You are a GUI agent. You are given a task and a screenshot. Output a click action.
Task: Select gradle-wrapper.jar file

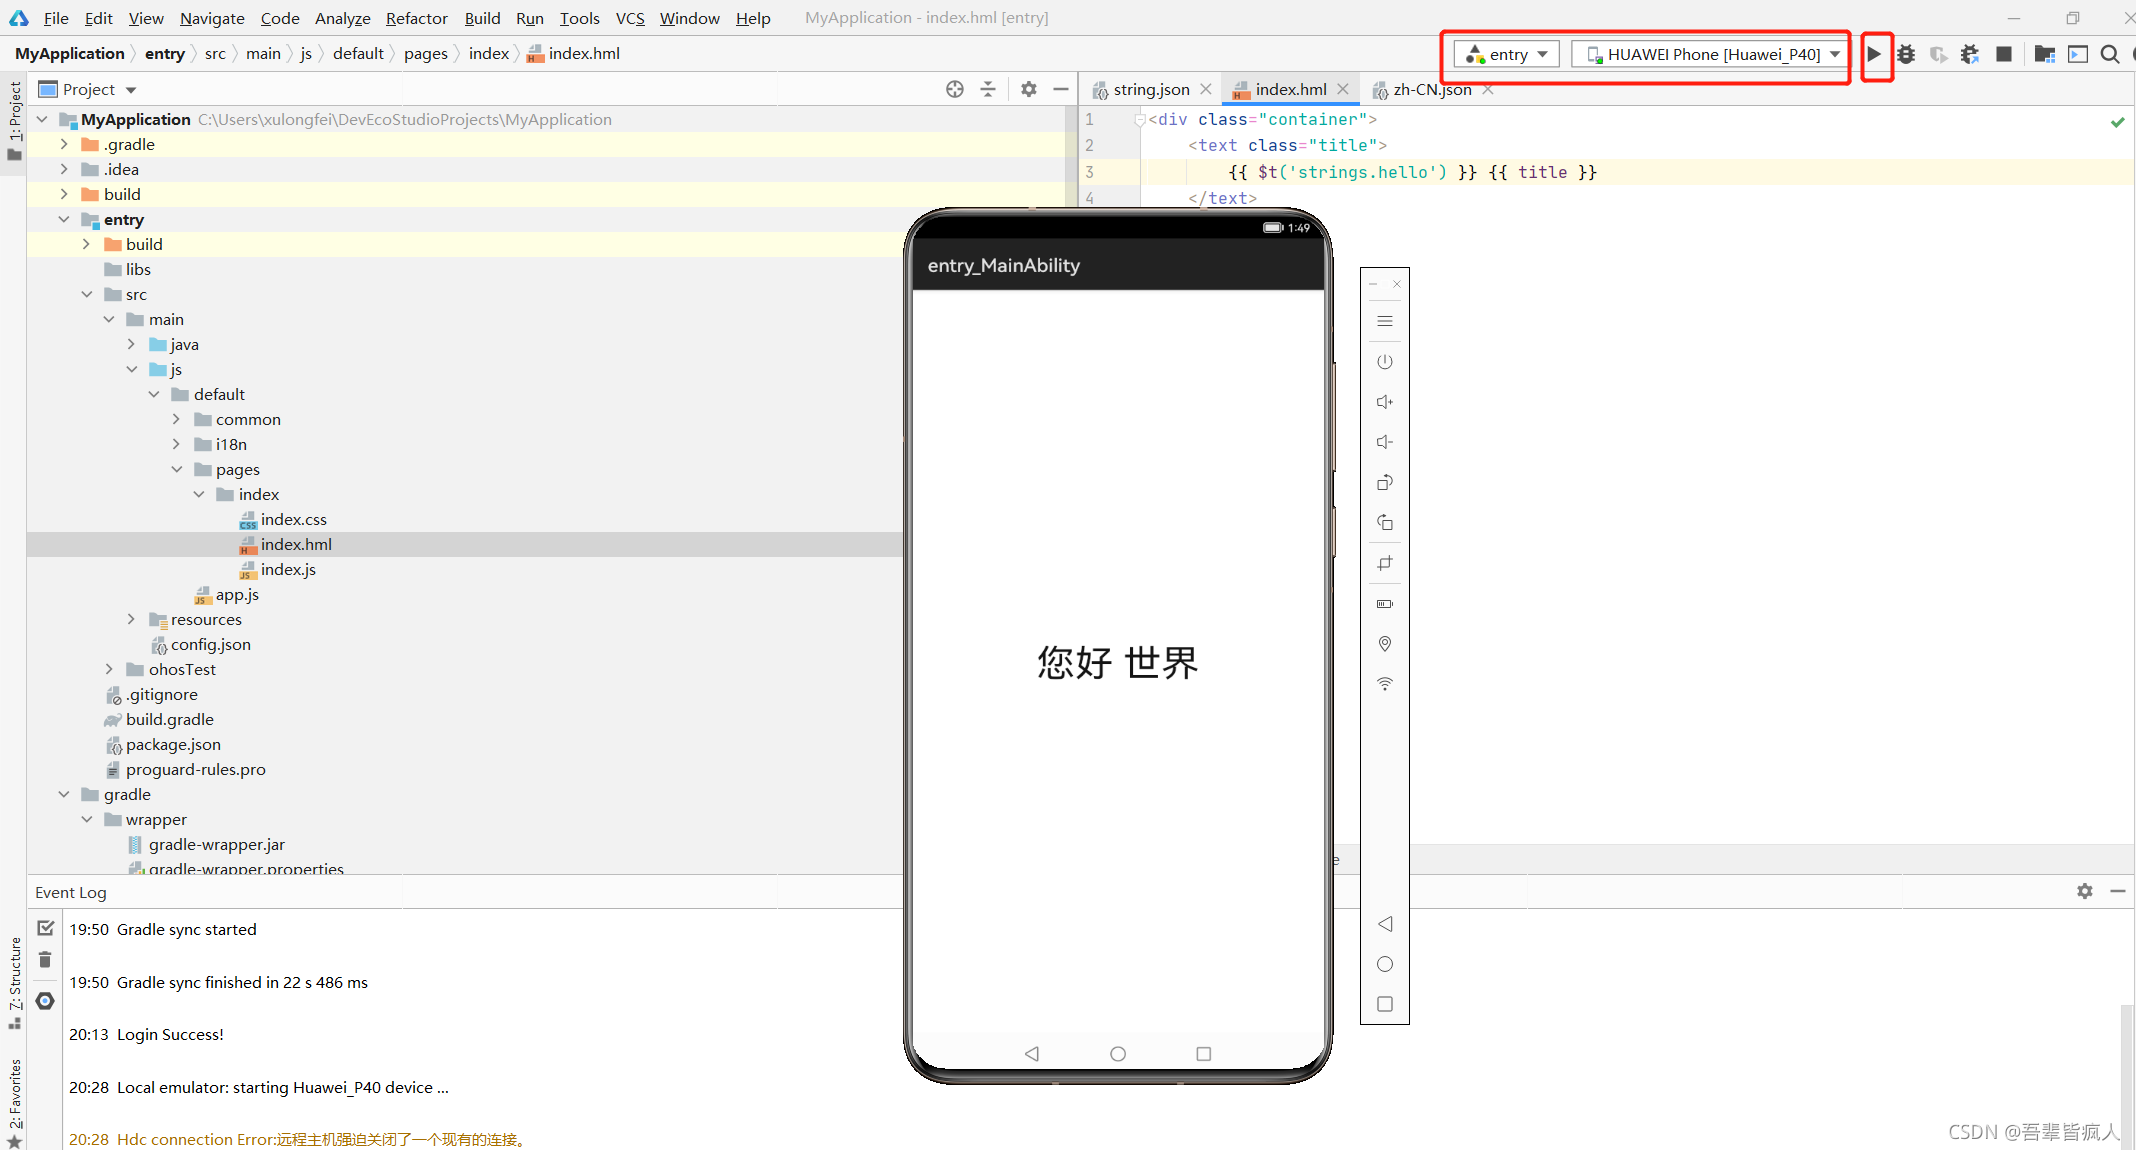coord(216,844)
